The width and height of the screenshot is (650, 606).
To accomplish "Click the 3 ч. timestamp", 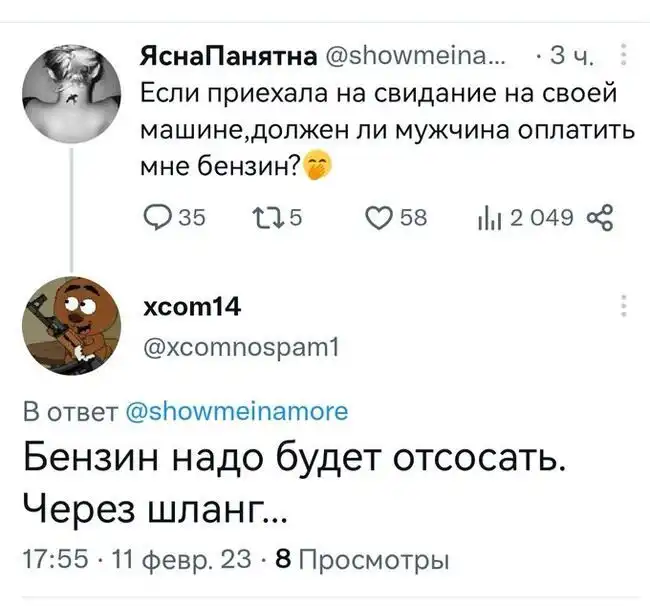I will click(573, 55).
